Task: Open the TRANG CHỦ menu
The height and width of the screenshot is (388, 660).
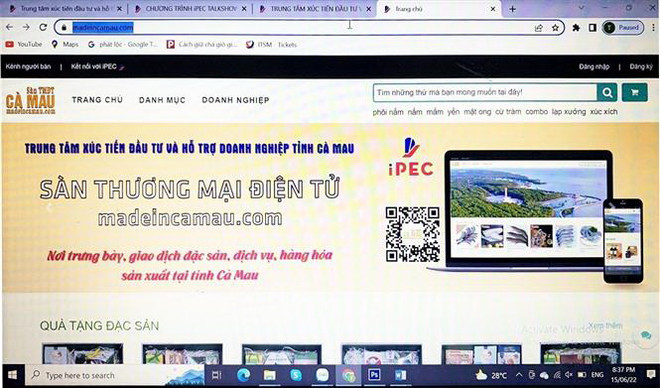Action: (97, 100)
